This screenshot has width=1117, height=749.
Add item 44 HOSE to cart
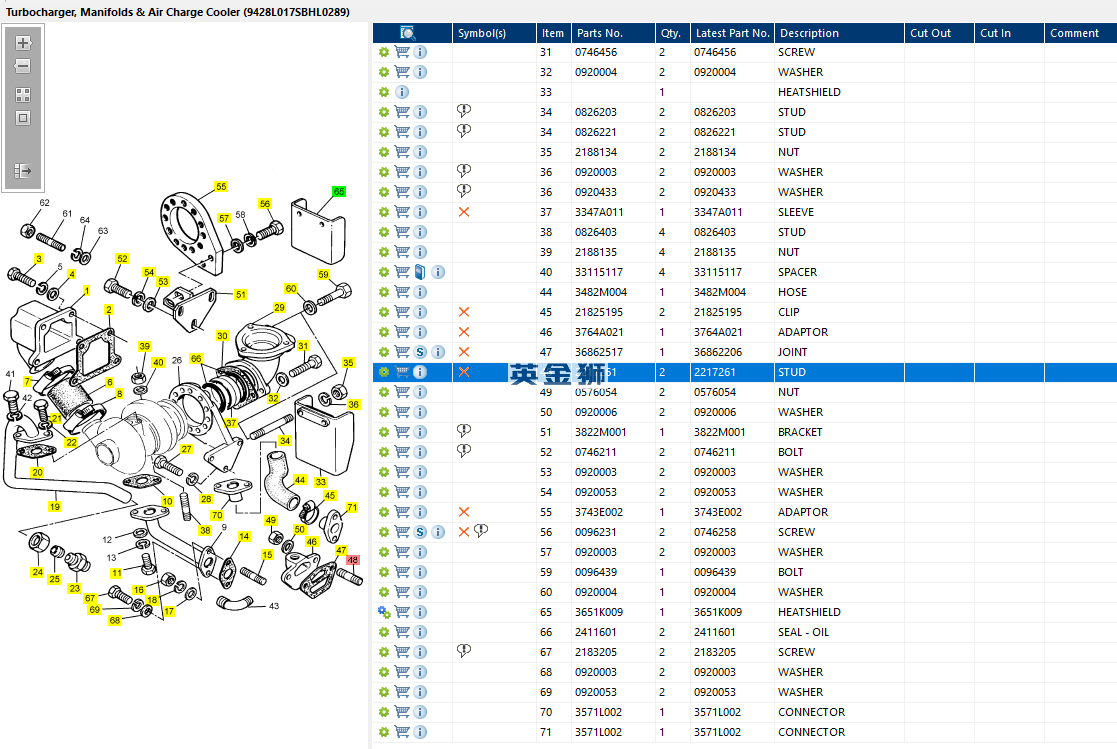point(402,292)
